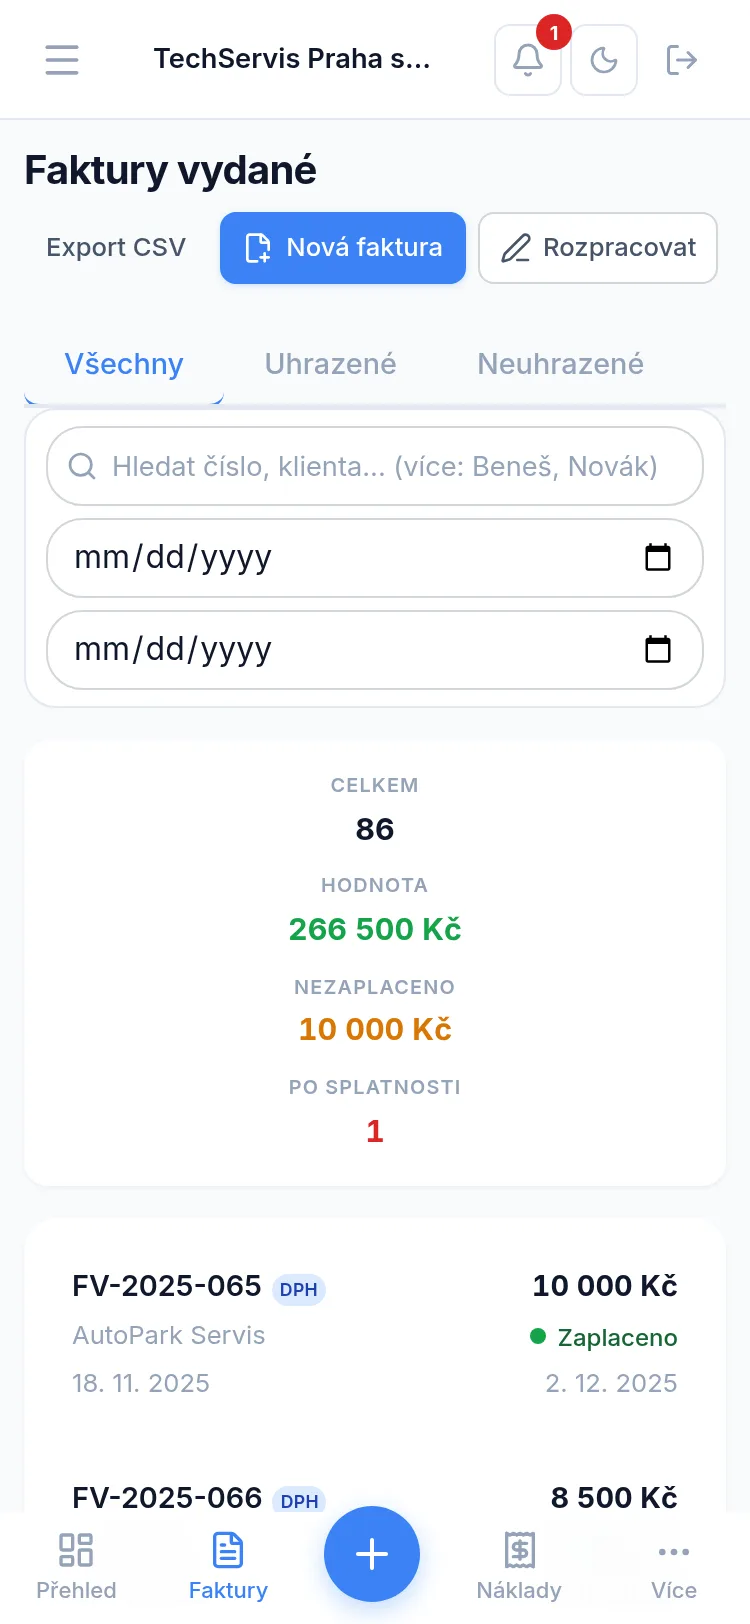The image size is (750, 1624).
Task: Tap the Zaplaceno status on FV-2025-065
Action: coord(614,1337)
